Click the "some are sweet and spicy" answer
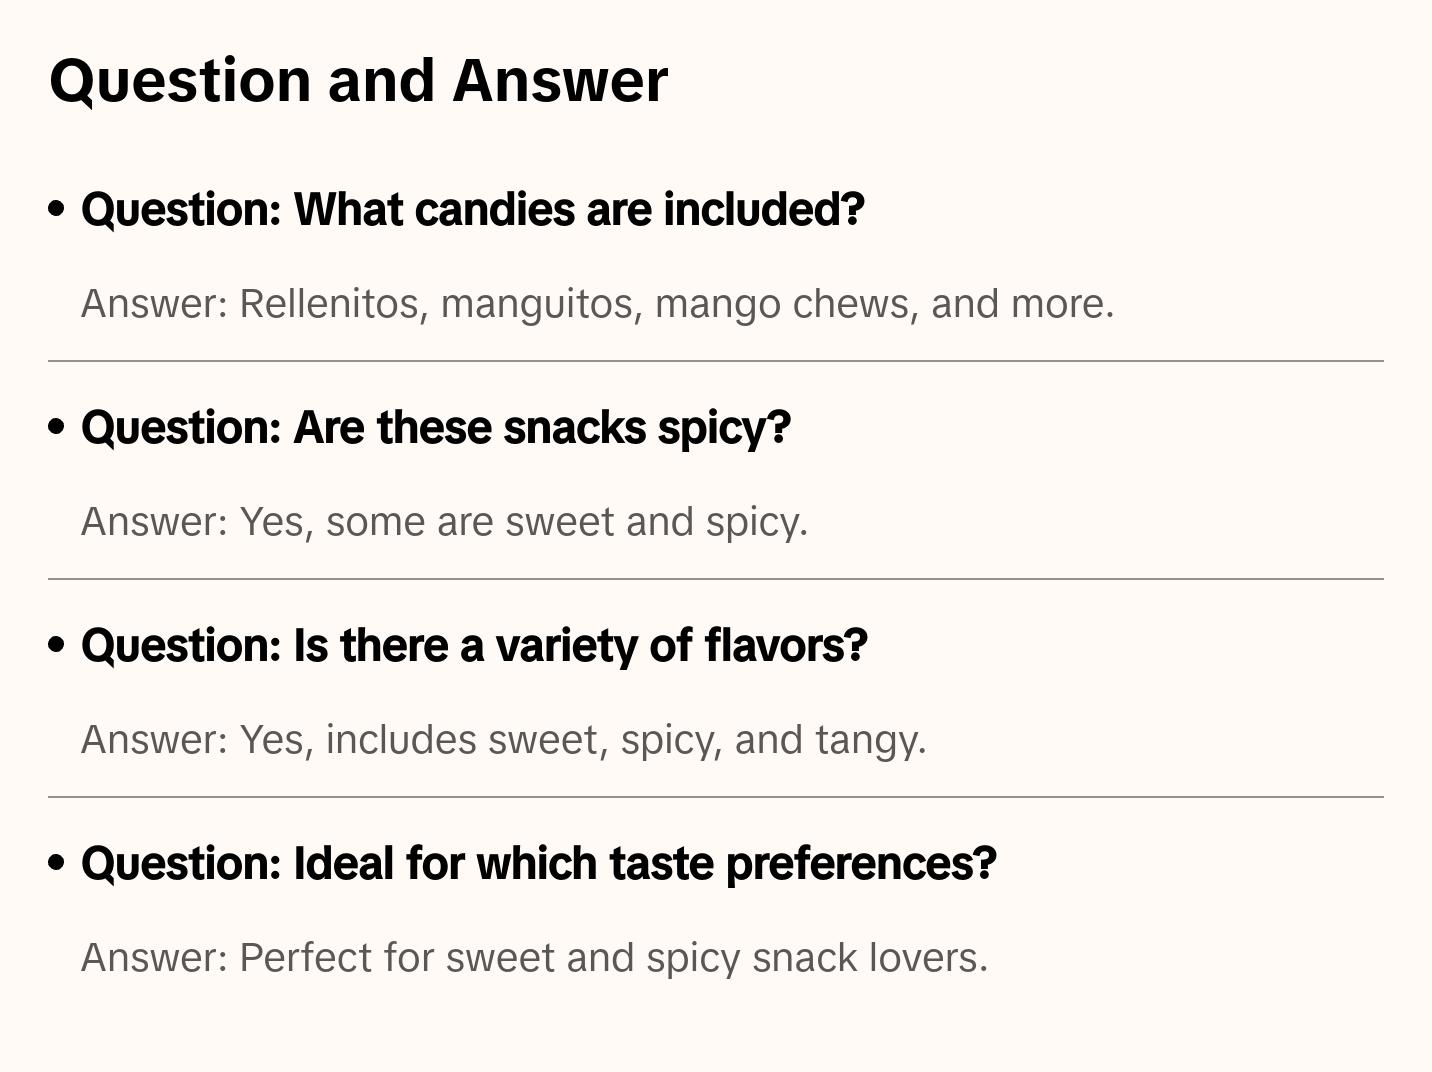 pos(444,522)
